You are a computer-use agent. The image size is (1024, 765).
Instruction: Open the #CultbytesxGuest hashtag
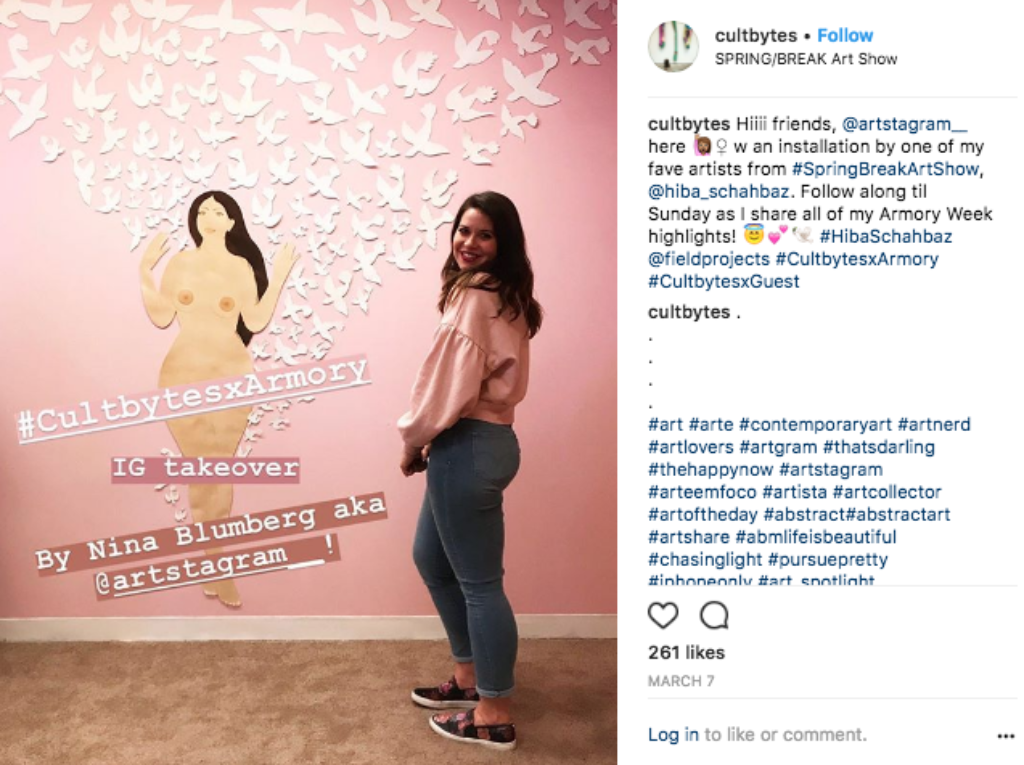tap(724, 282)
